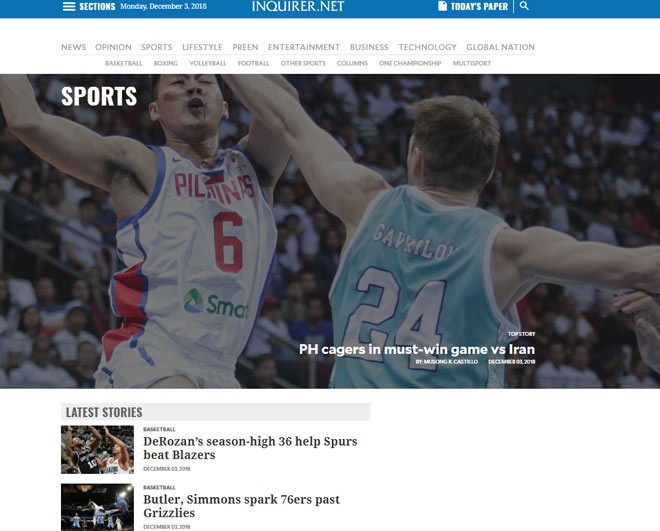Go to the INQUIRER.NET home logo
The width and height of the screenshot is (660, 531).
pyautogui.click(x=298, y=6)
